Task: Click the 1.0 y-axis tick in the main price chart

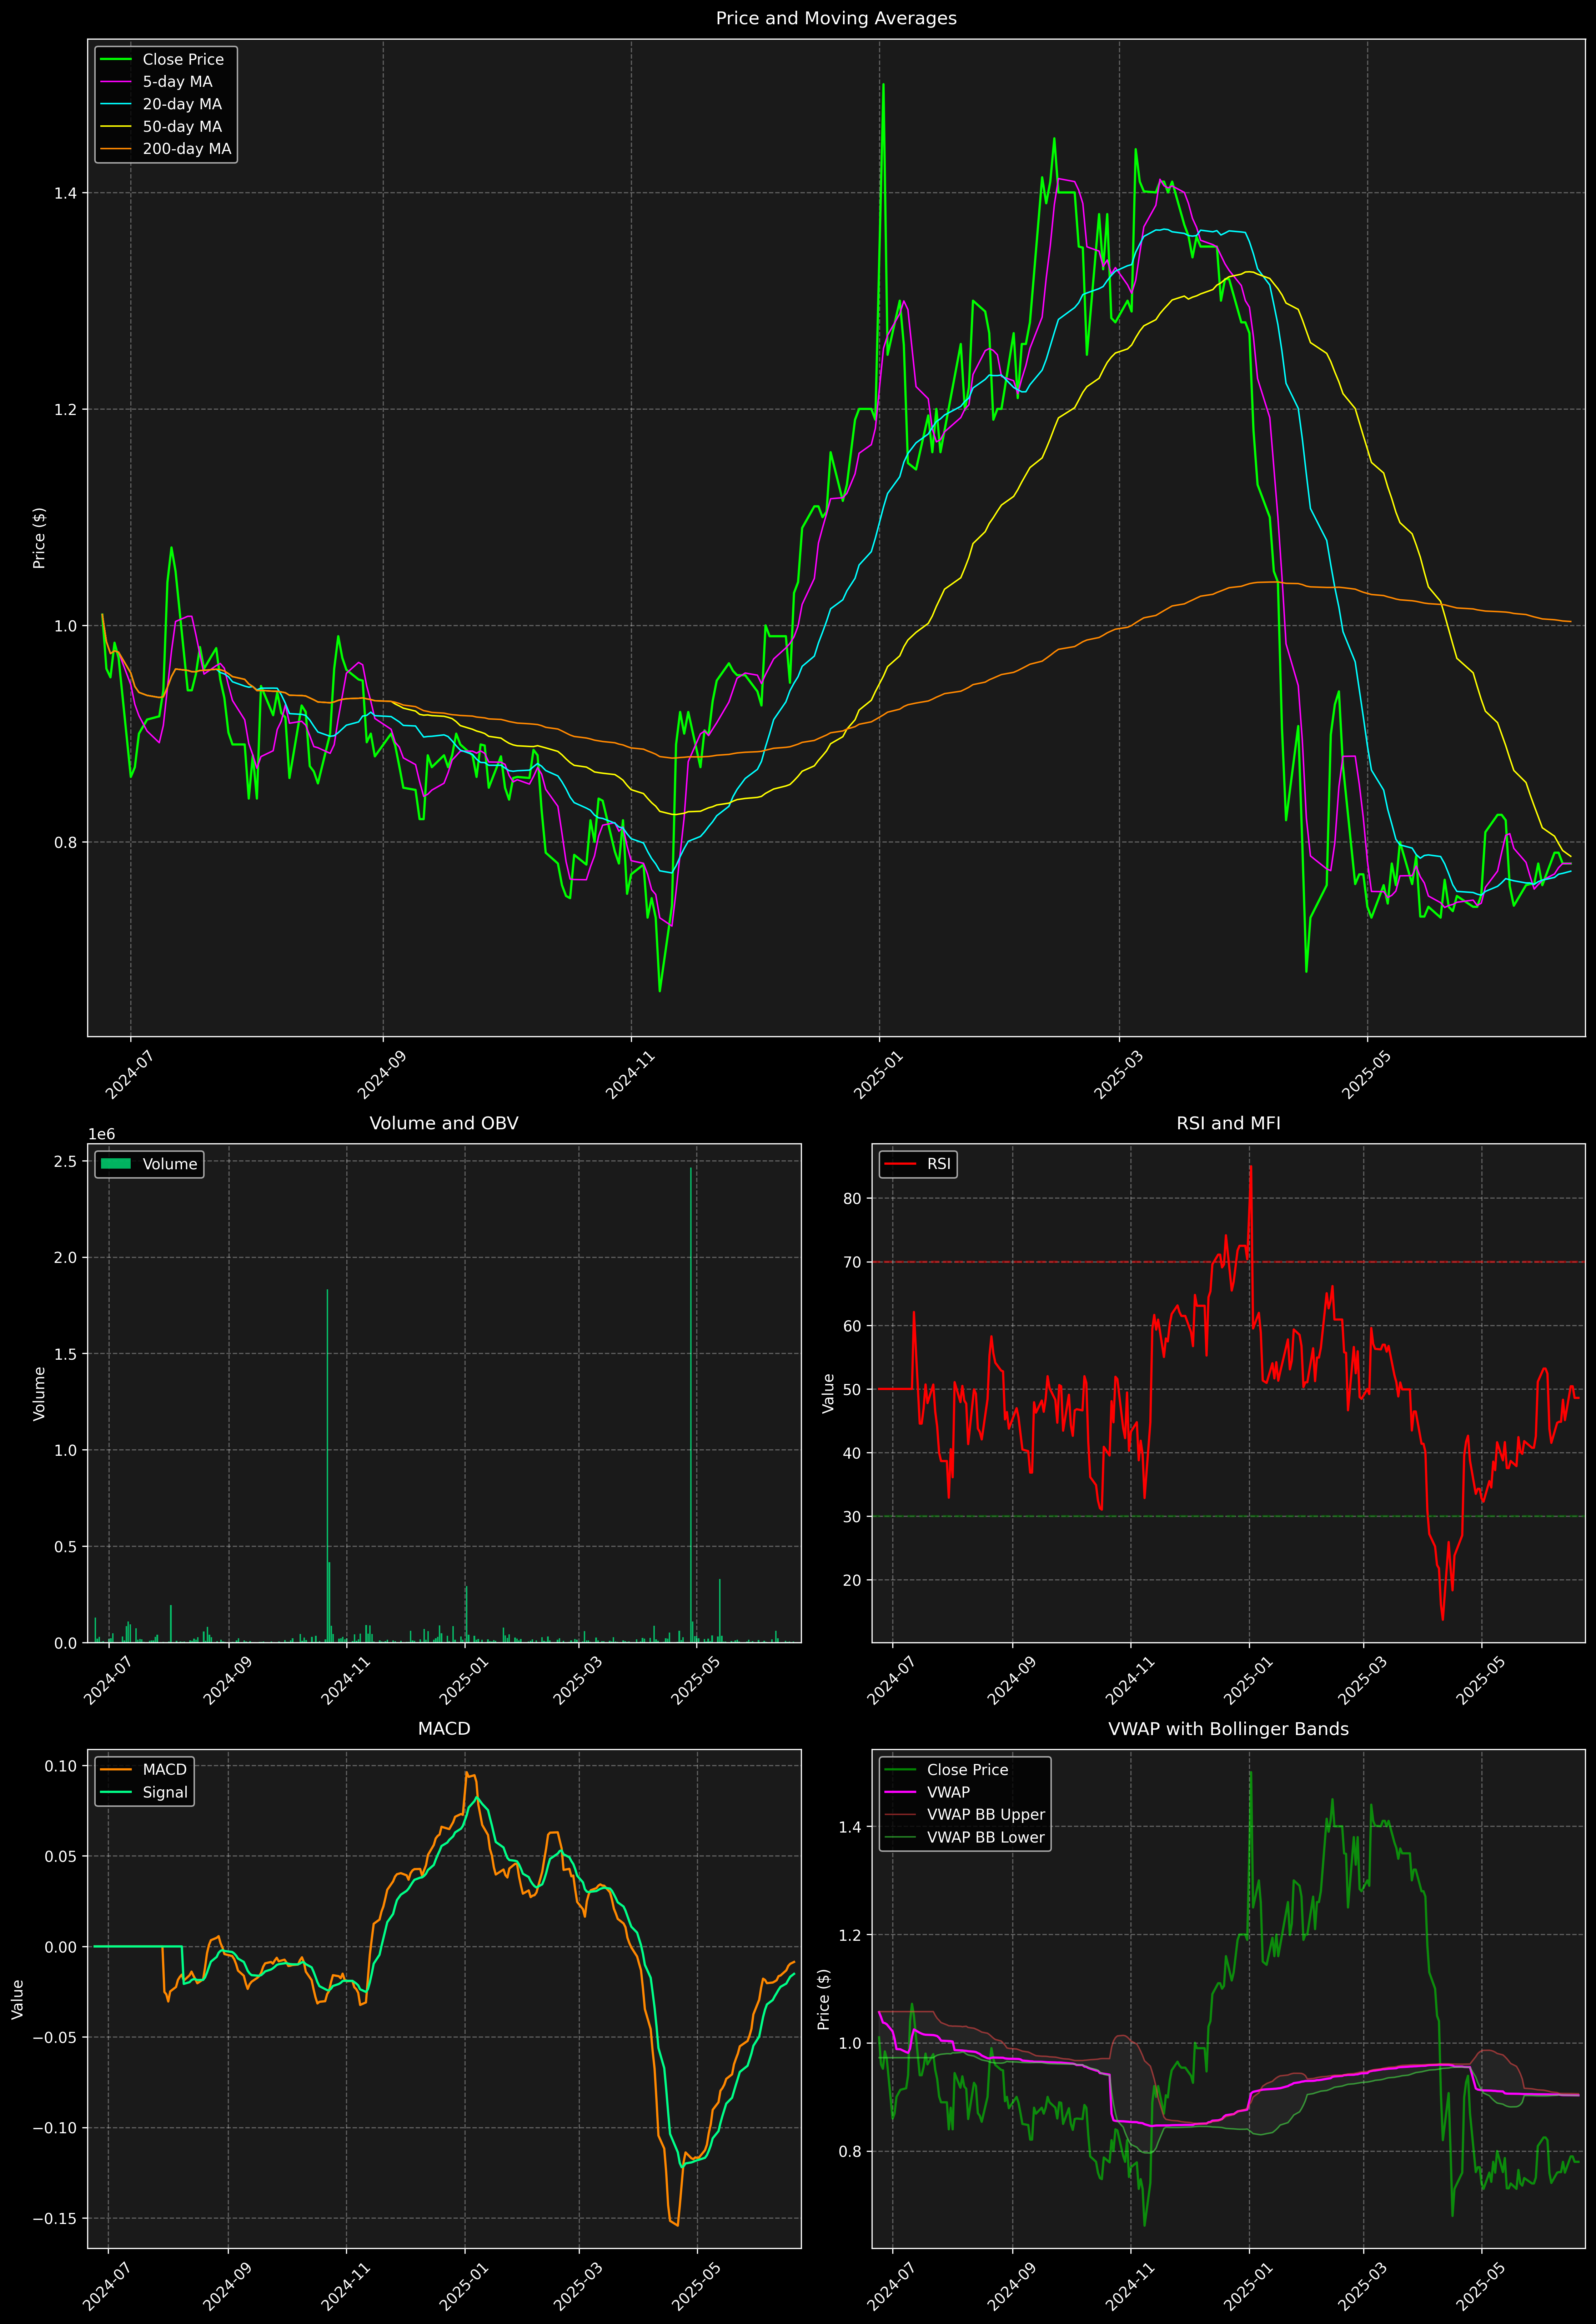Action: [66, 626]
